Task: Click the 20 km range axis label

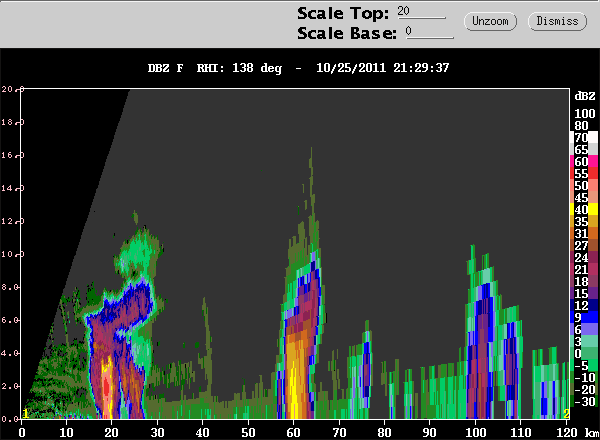Action: [111, 433]
